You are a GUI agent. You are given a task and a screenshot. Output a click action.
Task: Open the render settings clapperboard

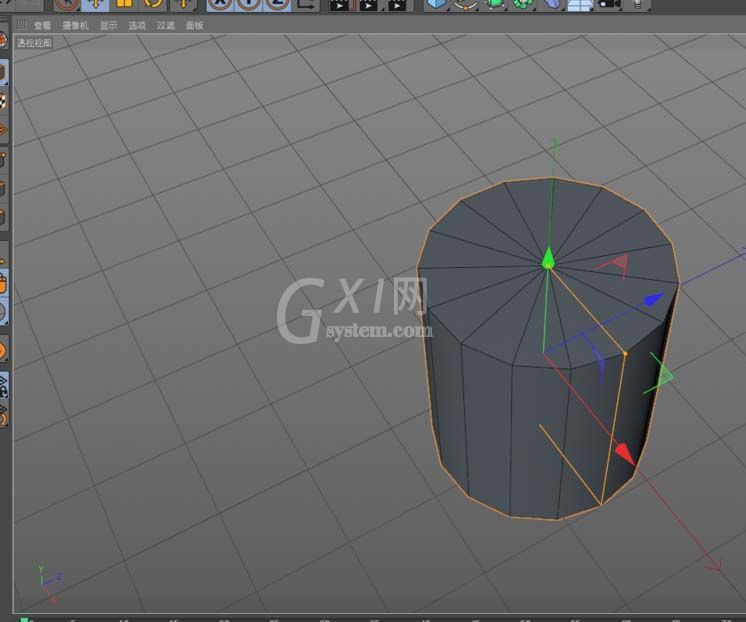tap(397, 4)
